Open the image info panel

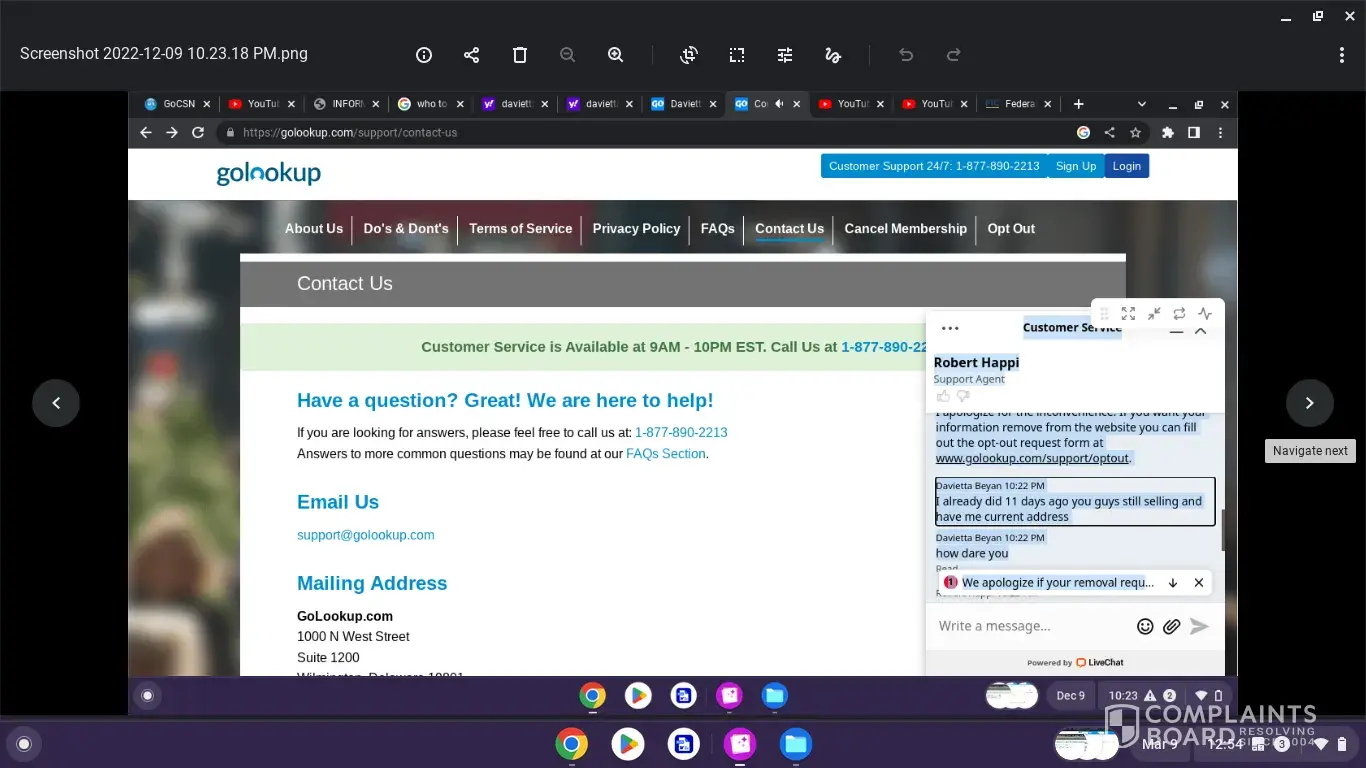[x=424, y=55]
